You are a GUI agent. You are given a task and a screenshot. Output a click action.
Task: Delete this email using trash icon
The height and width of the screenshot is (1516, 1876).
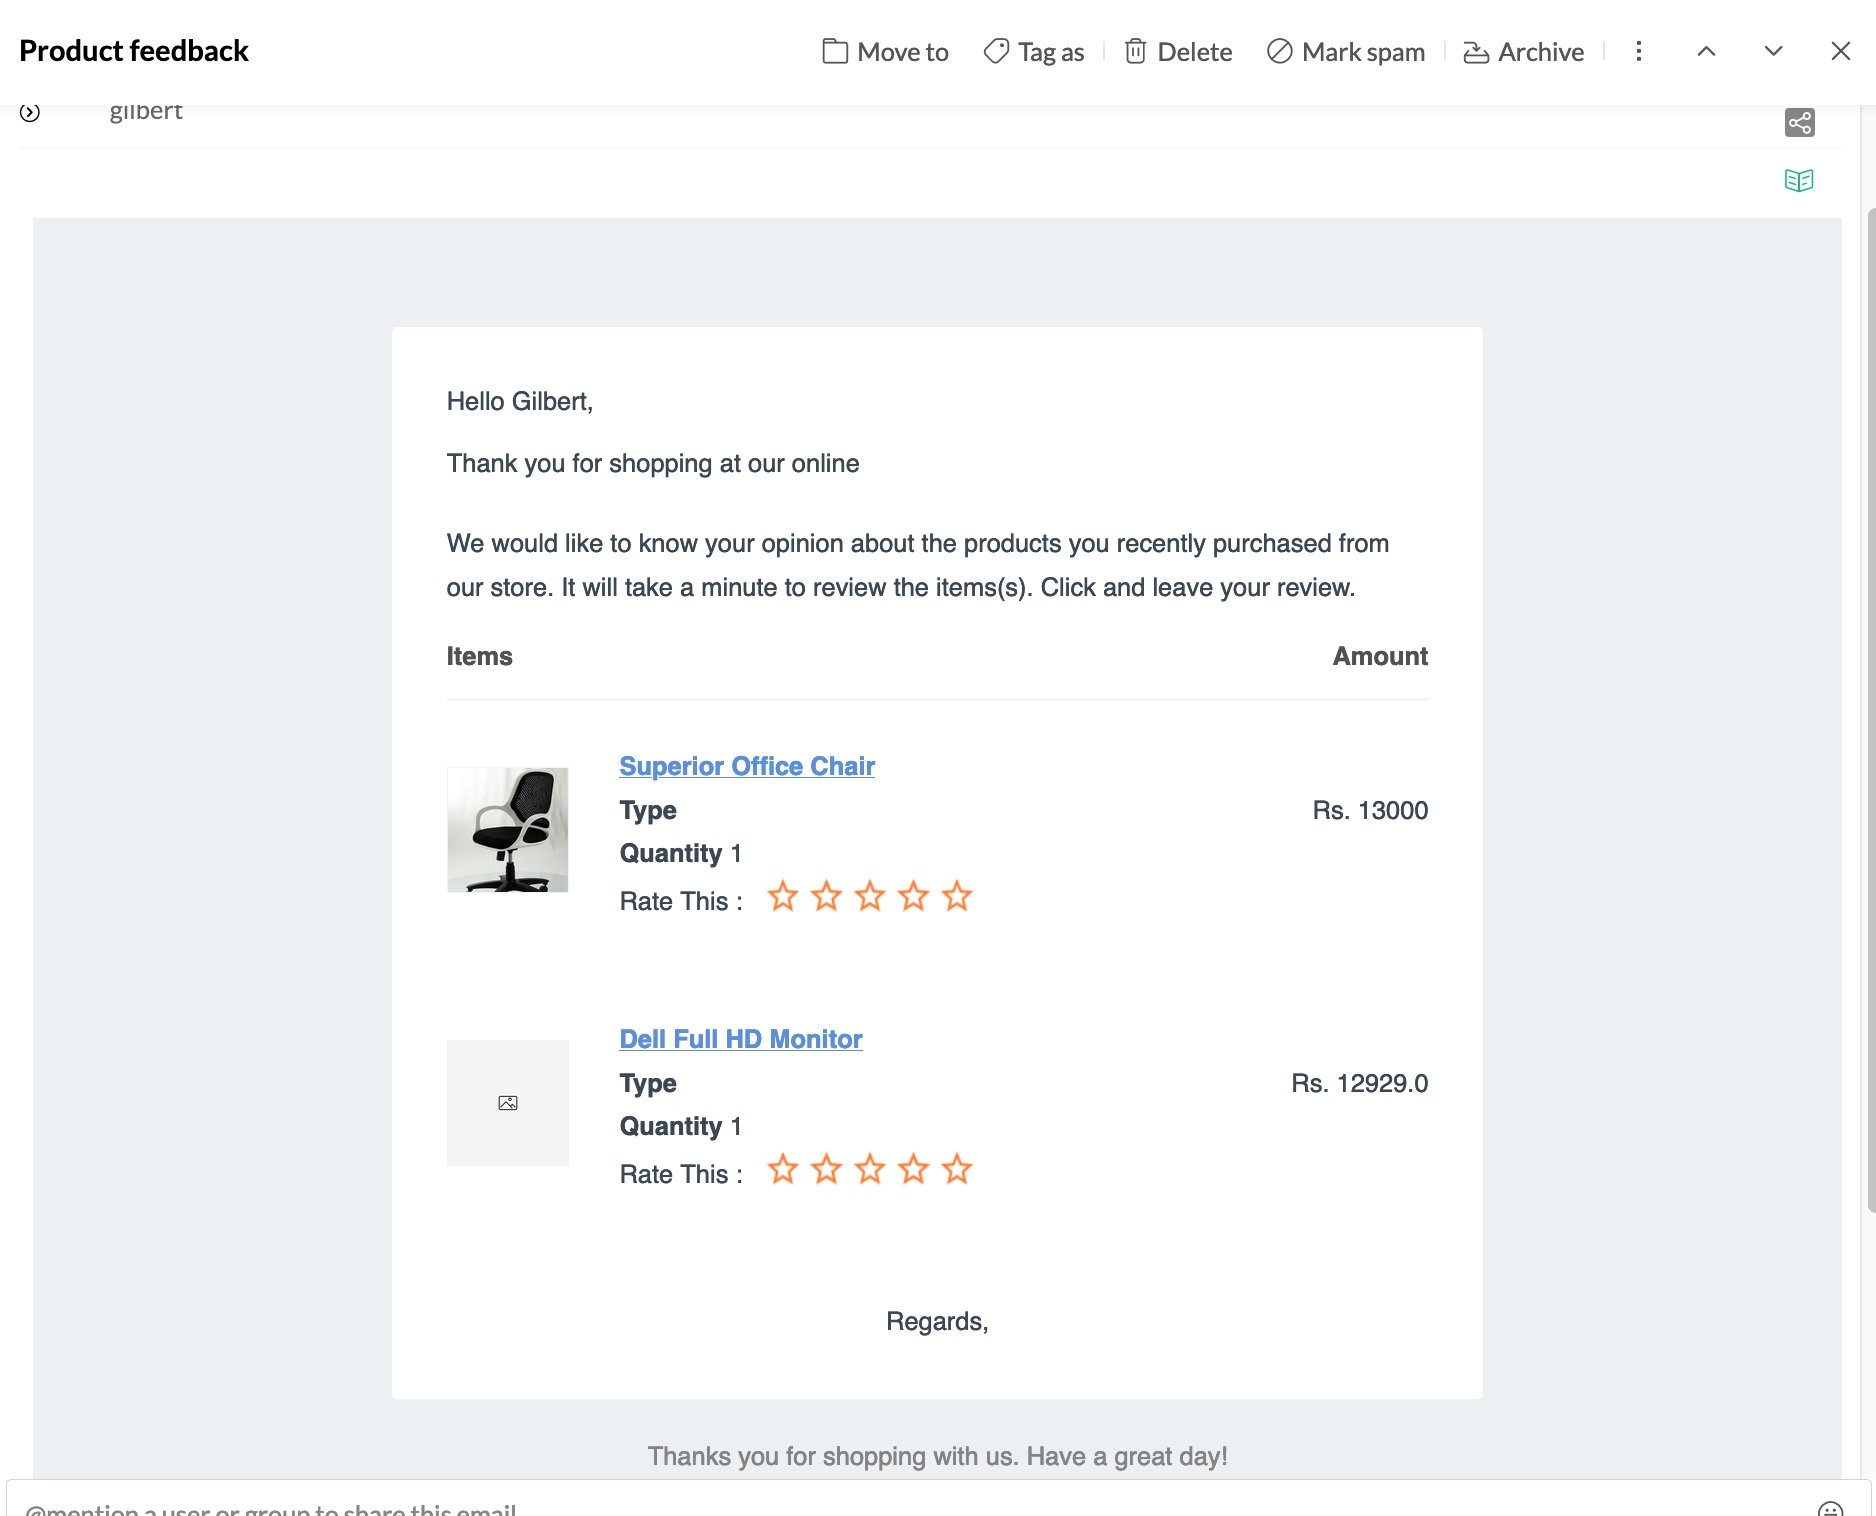pyautogui.click(x=1178, y=52)
